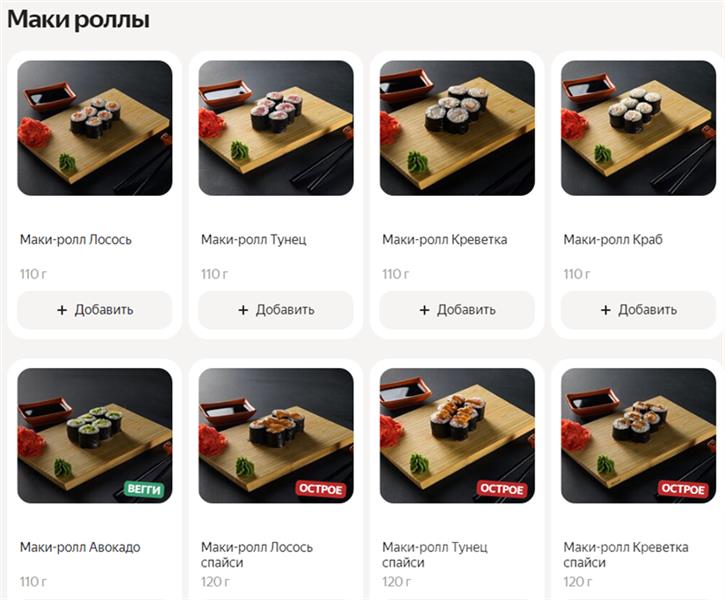Add Маки-ролл Креветка to the cart
The width and height of the screenshot is (725, 600).
[x=457, y=310]
